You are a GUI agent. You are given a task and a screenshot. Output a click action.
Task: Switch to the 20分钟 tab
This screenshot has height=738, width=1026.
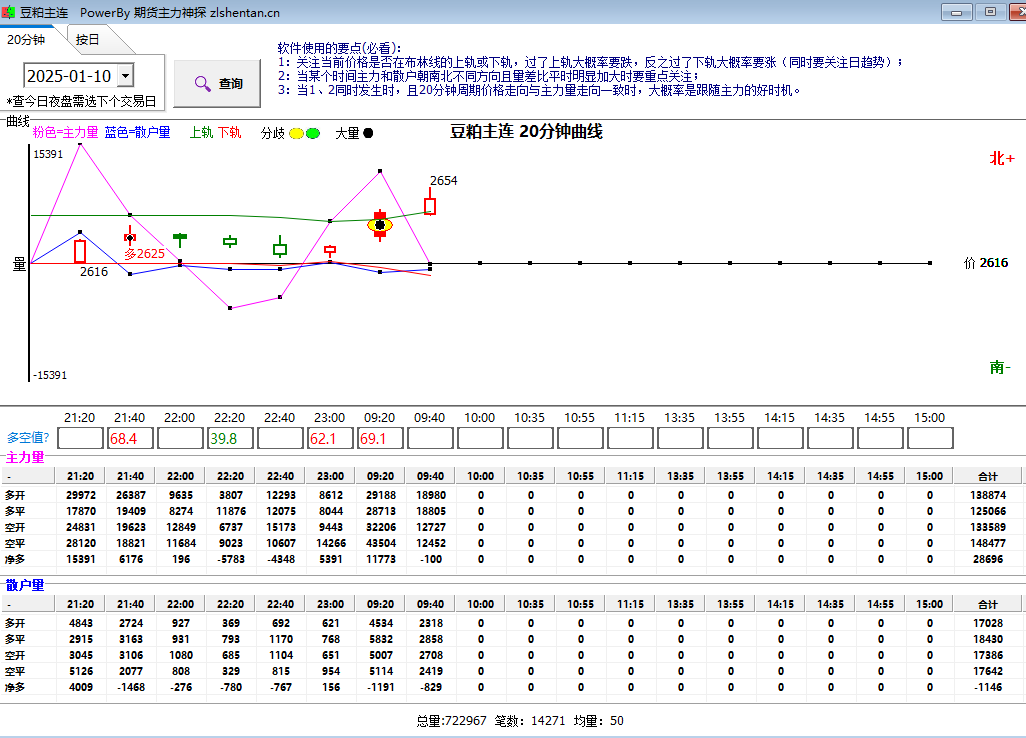pos(26,39)
